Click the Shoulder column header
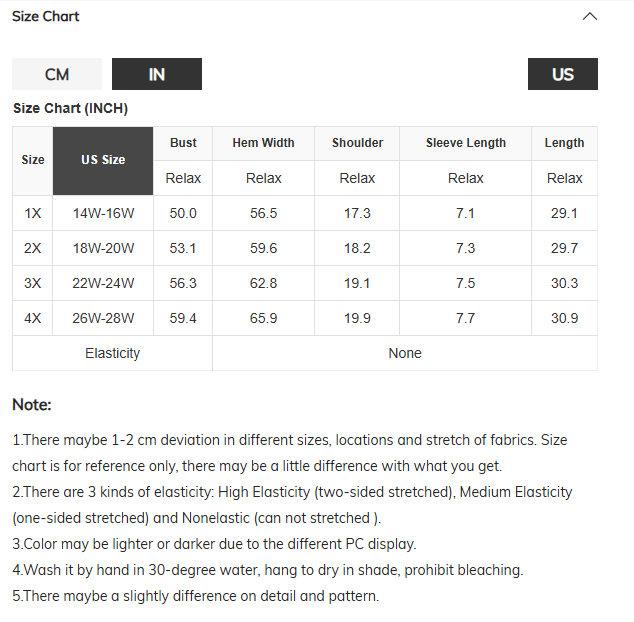Screen dimensions: 634x622 (x=357, y=143)
